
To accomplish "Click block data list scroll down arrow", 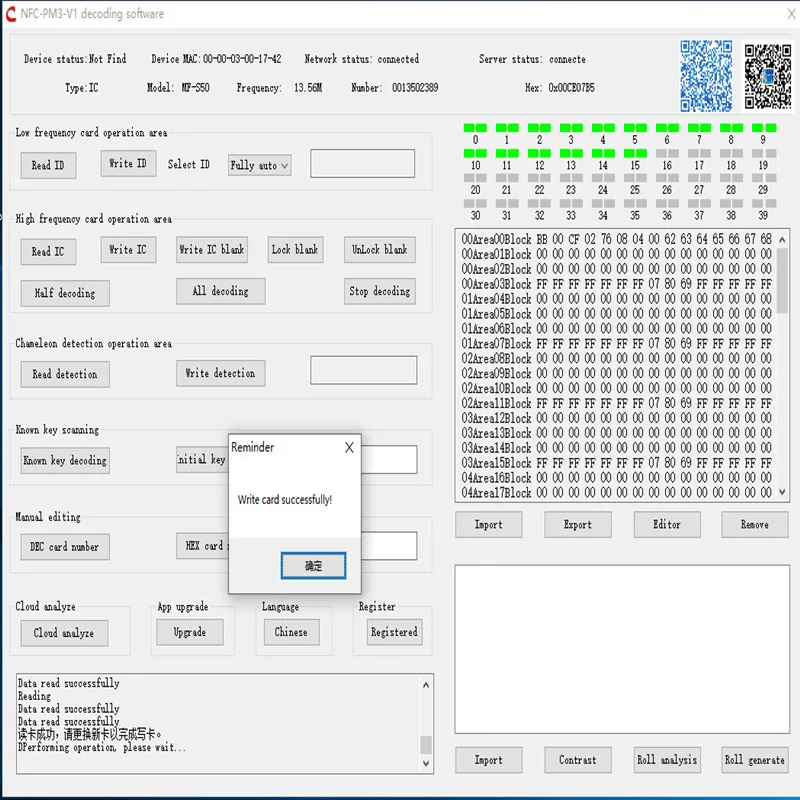I will pyautogui.click(x=782, y=492).
